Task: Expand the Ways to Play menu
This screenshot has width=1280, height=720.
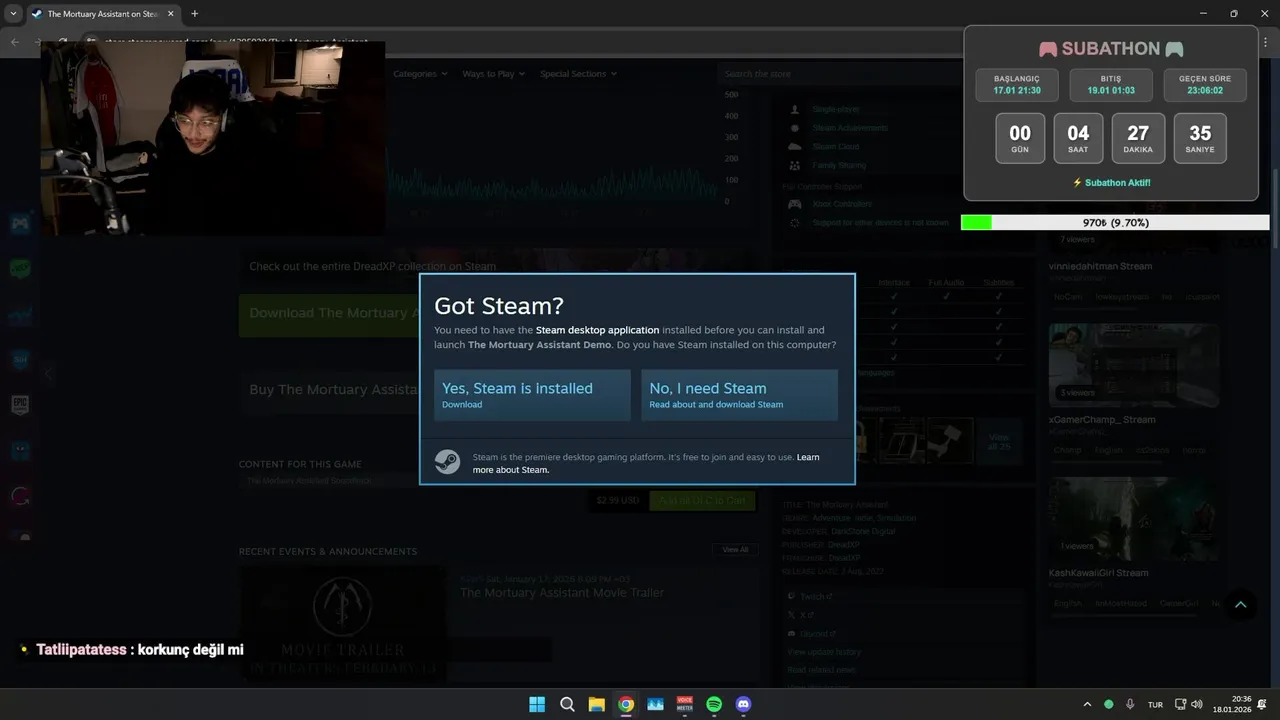Action: (494, 74)
